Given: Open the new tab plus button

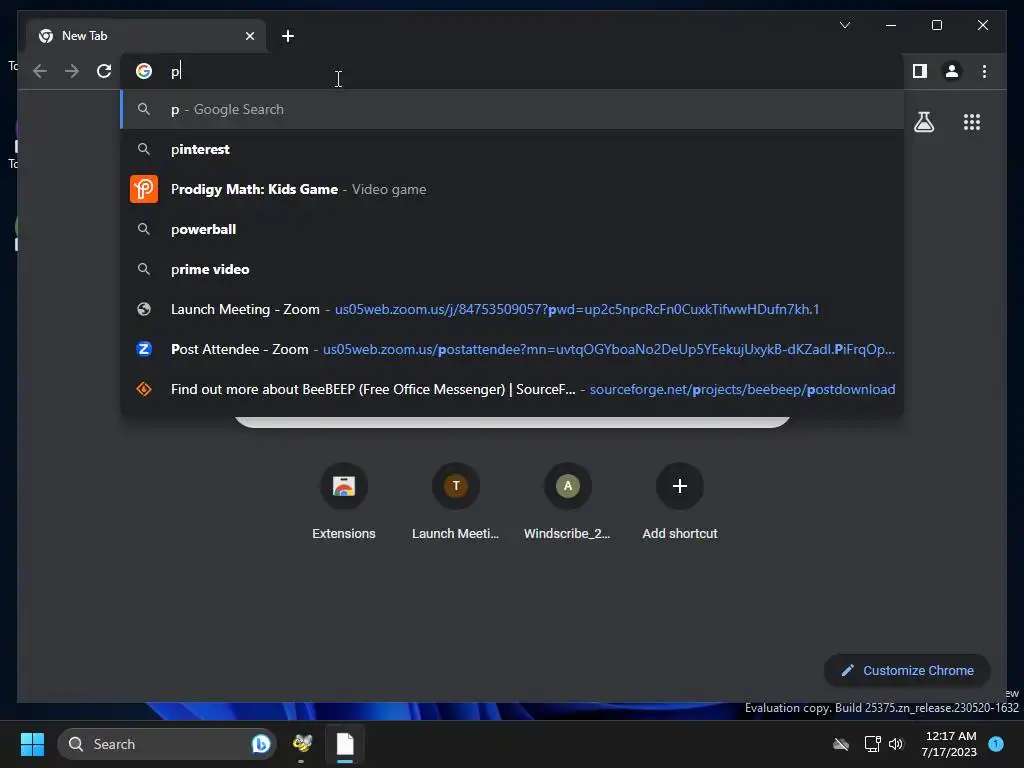Looking at the screenshot, I should click(x=287, y=36).
